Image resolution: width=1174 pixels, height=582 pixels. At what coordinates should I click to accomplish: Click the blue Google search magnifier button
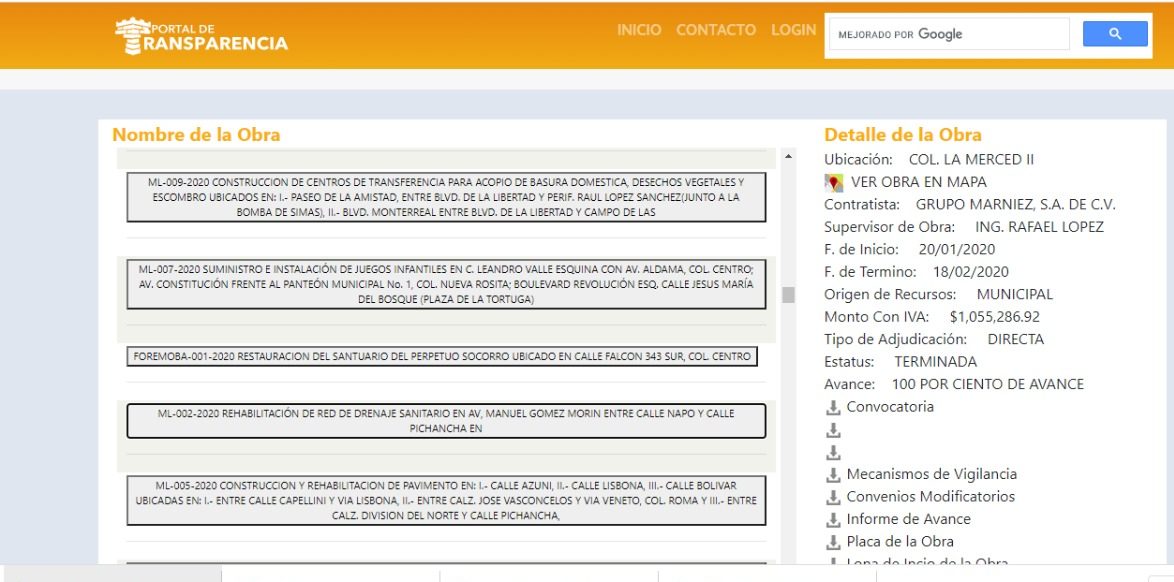1115,34
